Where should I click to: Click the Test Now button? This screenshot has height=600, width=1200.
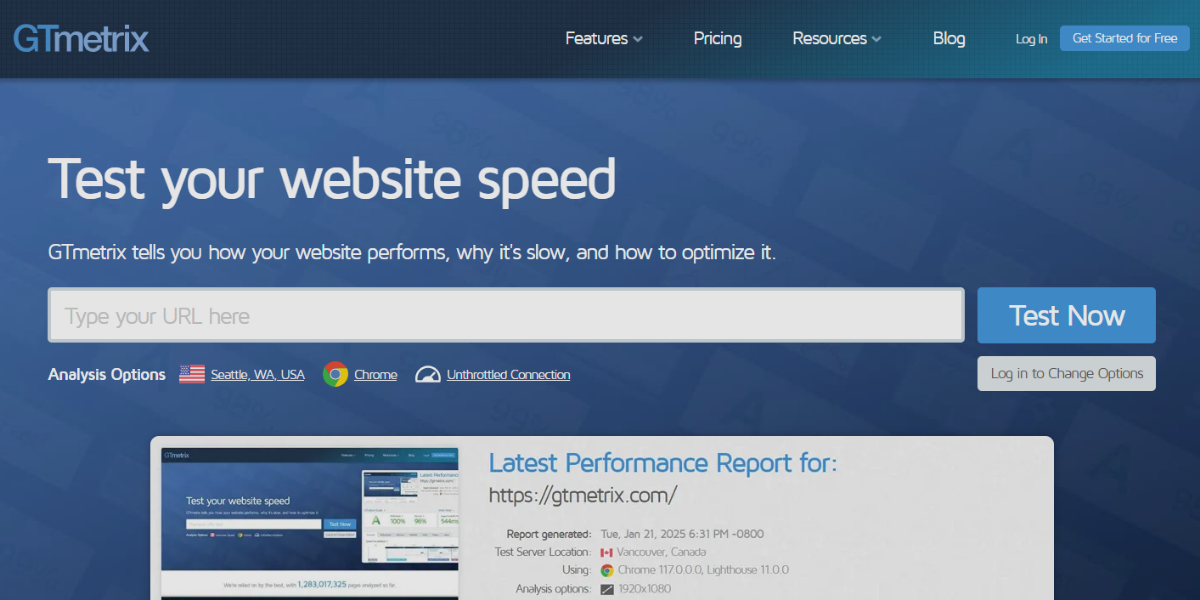(x=1066, y=316)
